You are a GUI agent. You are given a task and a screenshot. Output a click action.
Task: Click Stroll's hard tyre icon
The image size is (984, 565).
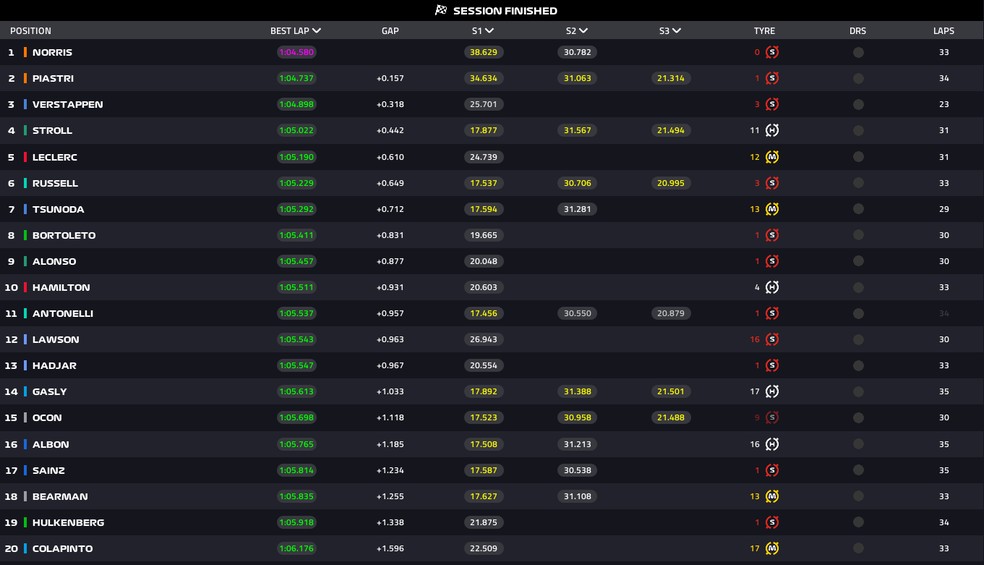772,130
